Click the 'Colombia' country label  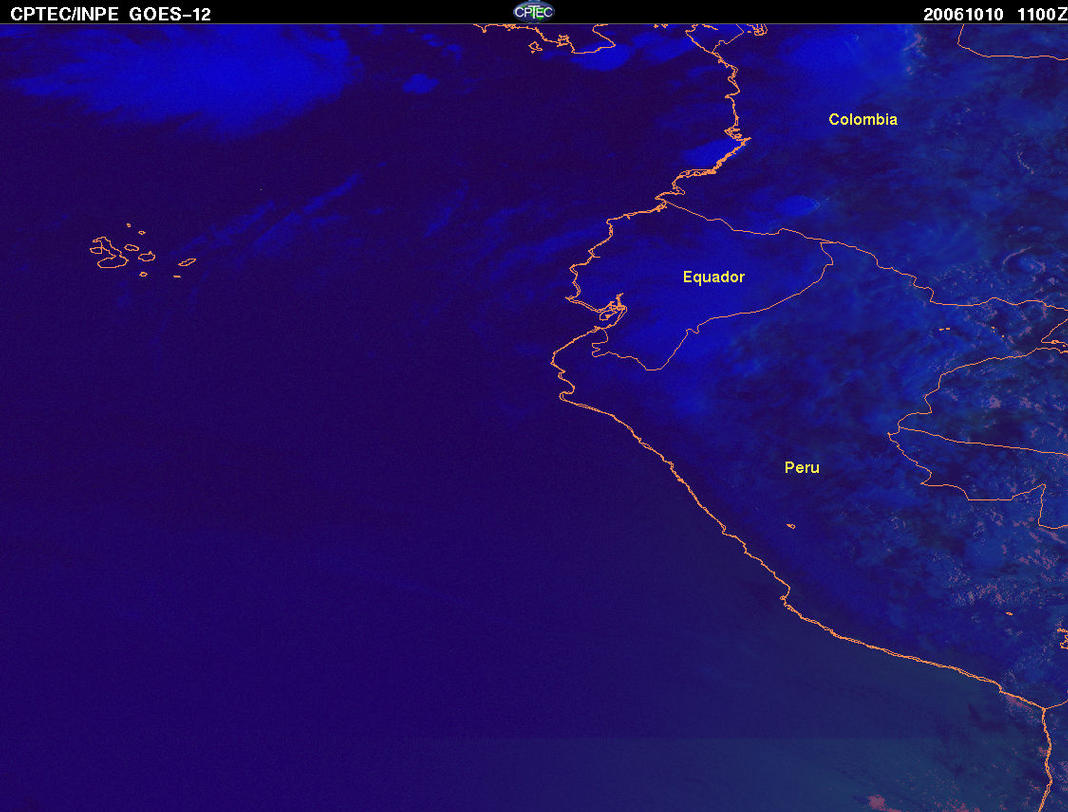tap(863, 119)
